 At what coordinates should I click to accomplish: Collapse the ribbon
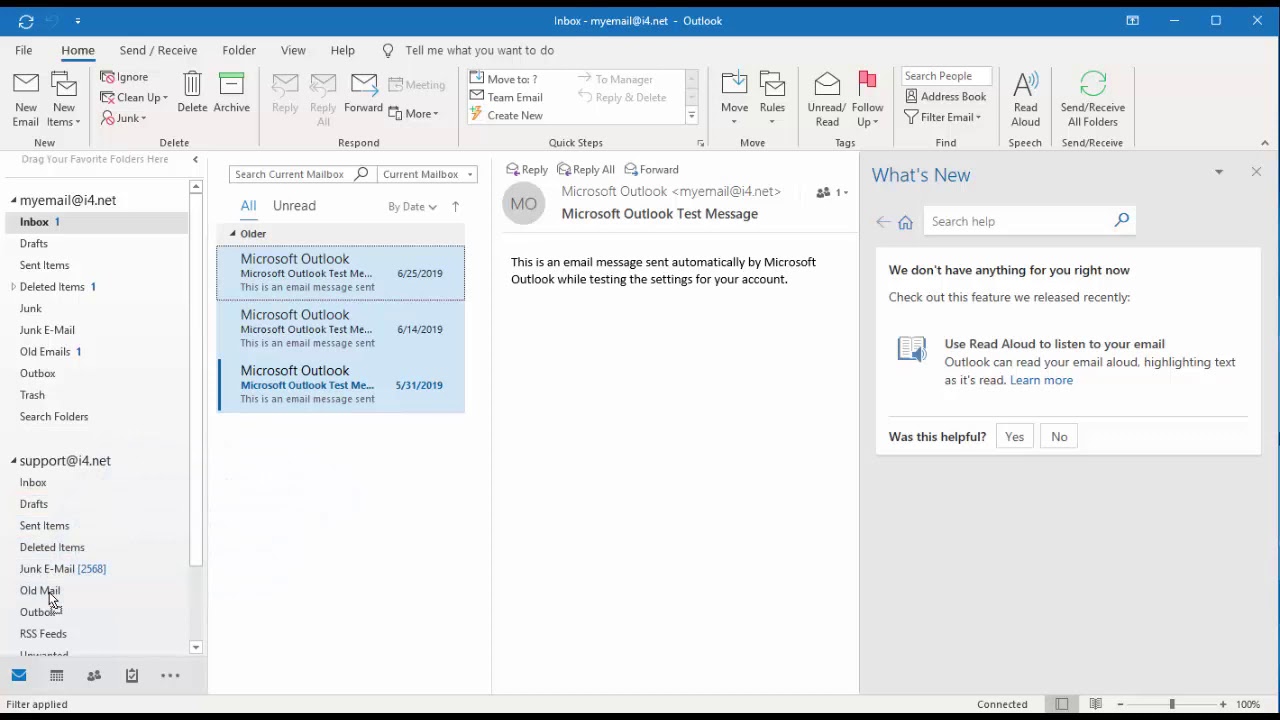pos(1265,143)
